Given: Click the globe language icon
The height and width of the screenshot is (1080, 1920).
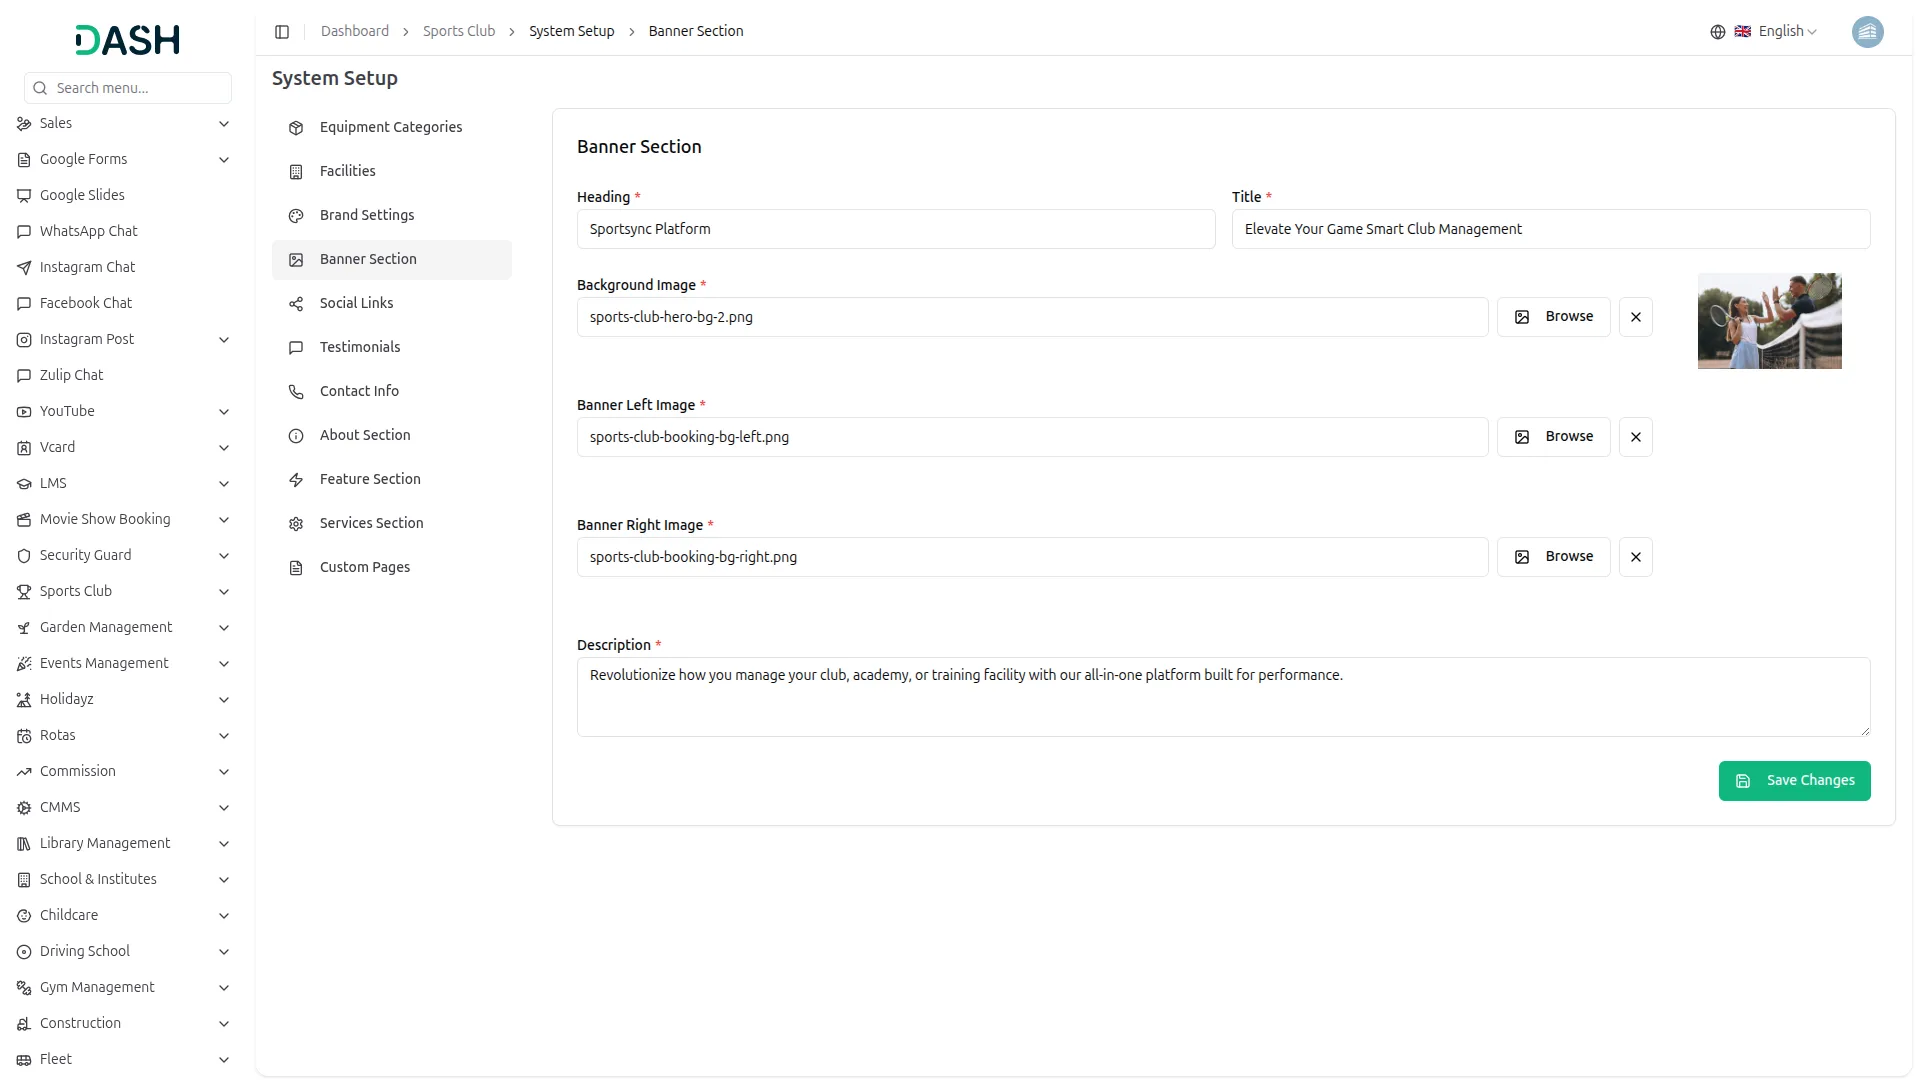Looking at the screenshot, I should tap(1717, 32).
